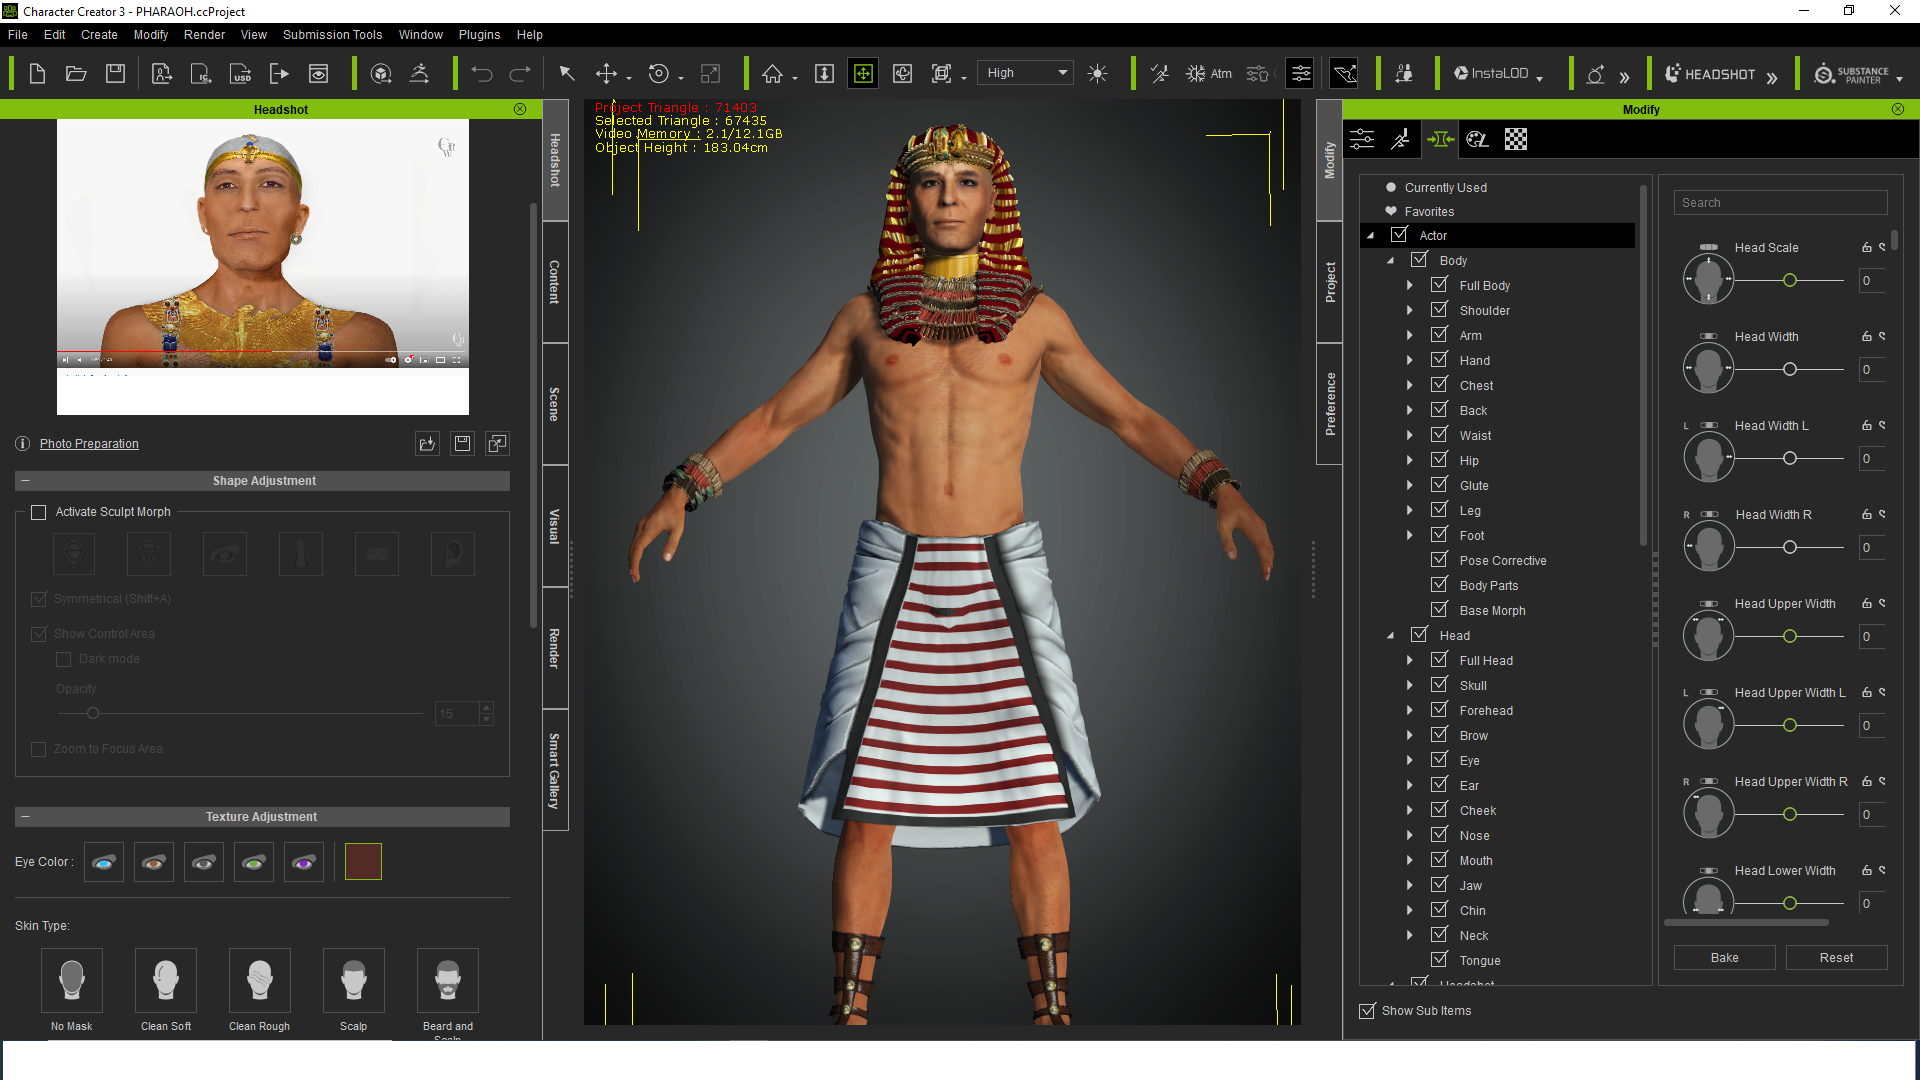Open the Modify menu
This screenshot has width=1920, height=1080.
pos(151,34)
